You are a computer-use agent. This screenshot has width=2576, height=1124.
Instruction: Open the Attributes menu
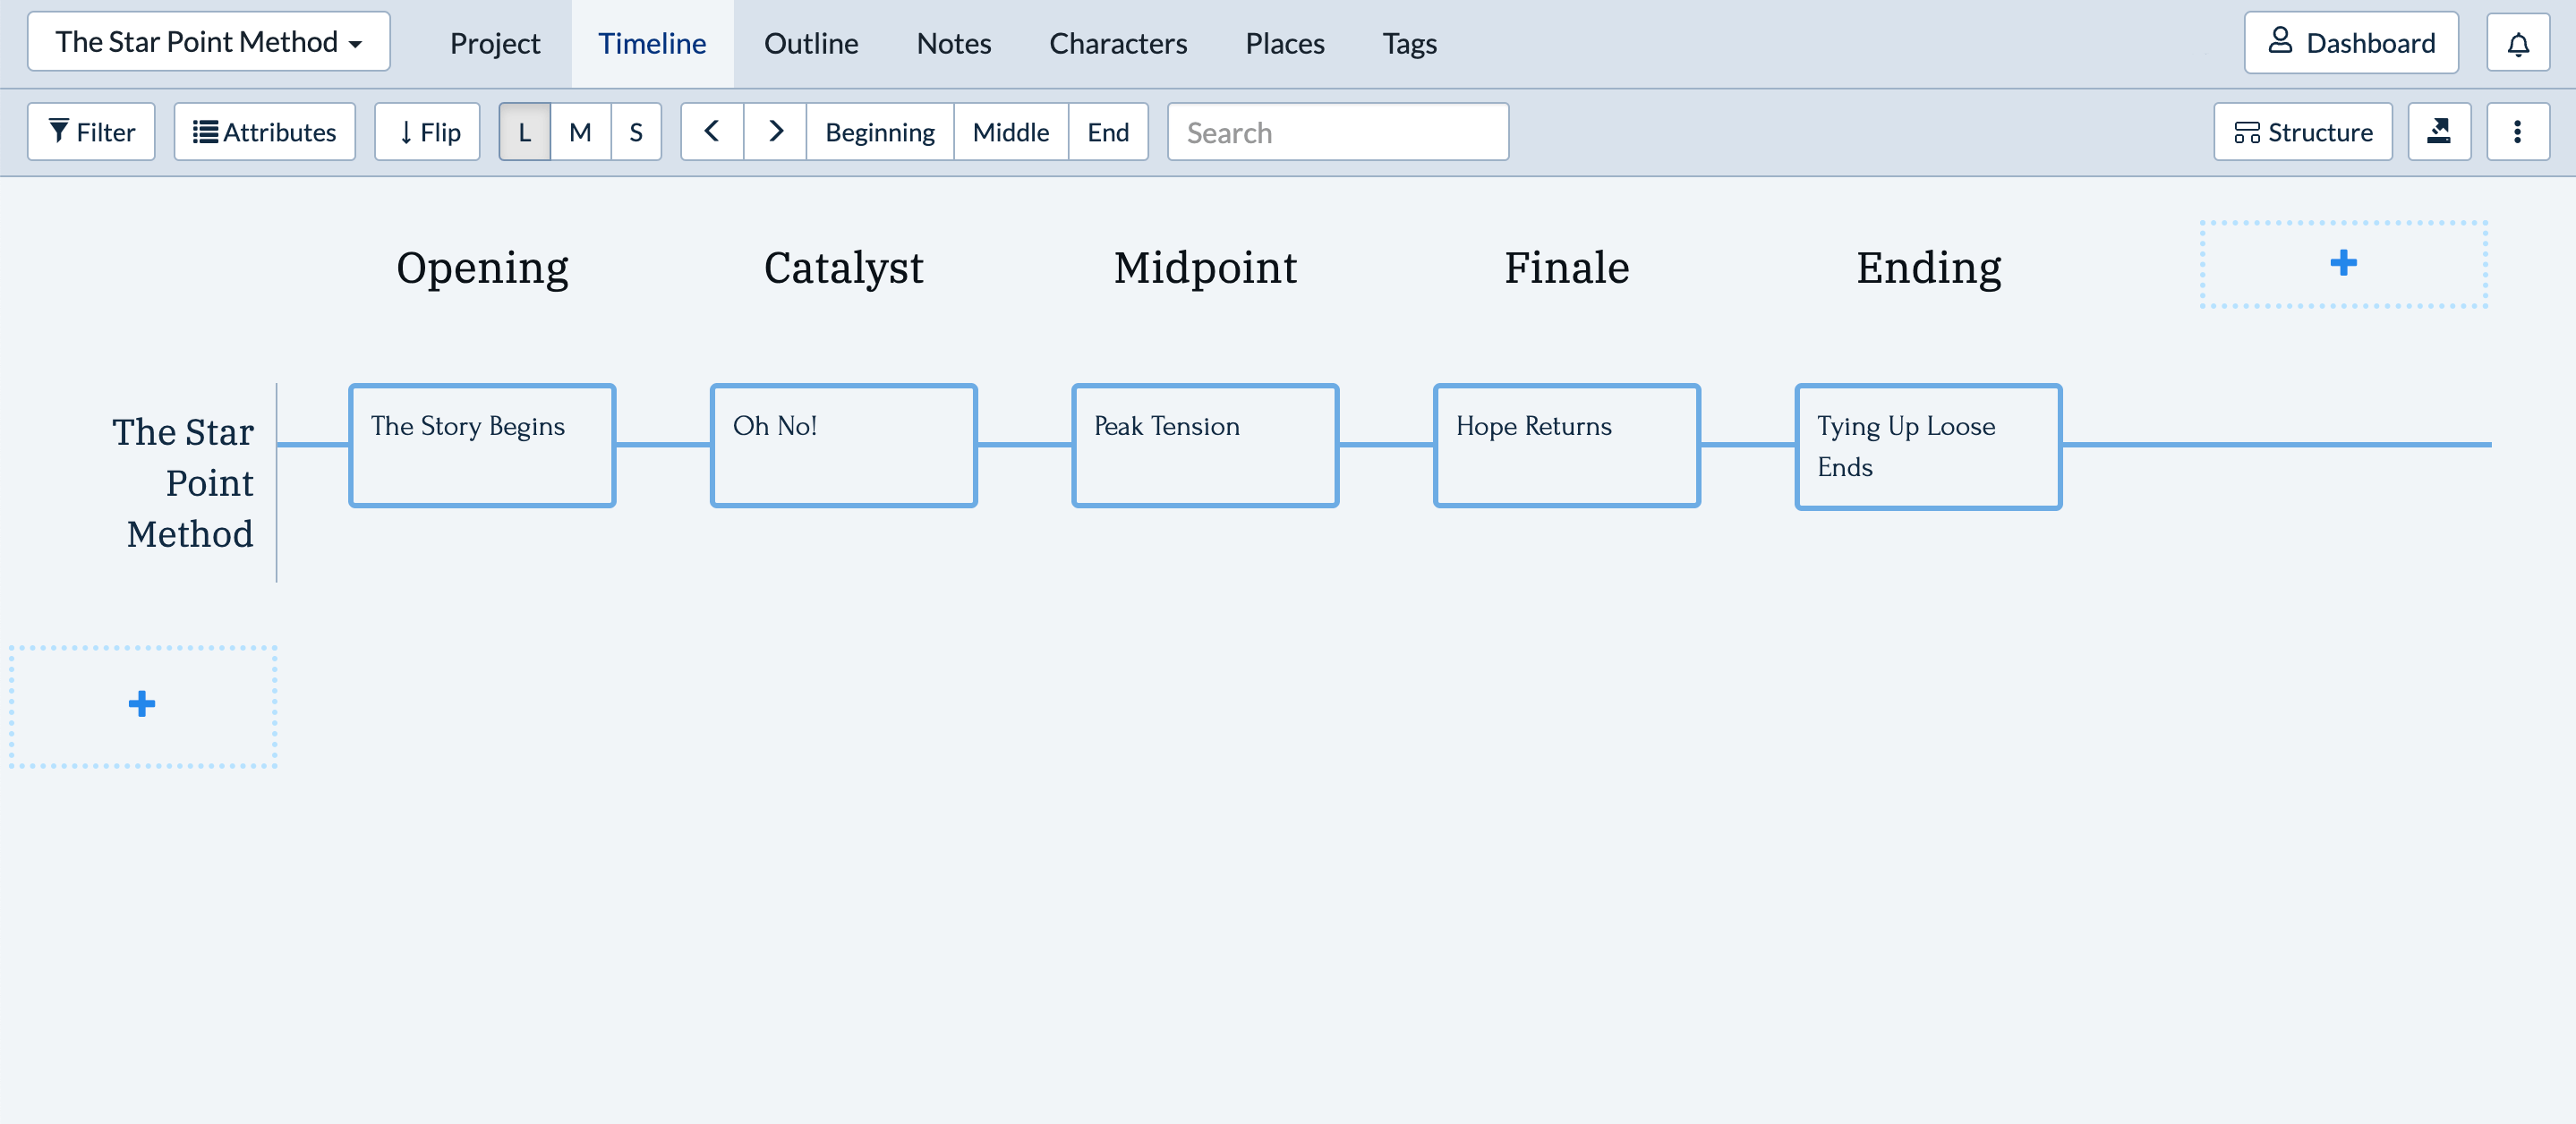pos(264,132)
